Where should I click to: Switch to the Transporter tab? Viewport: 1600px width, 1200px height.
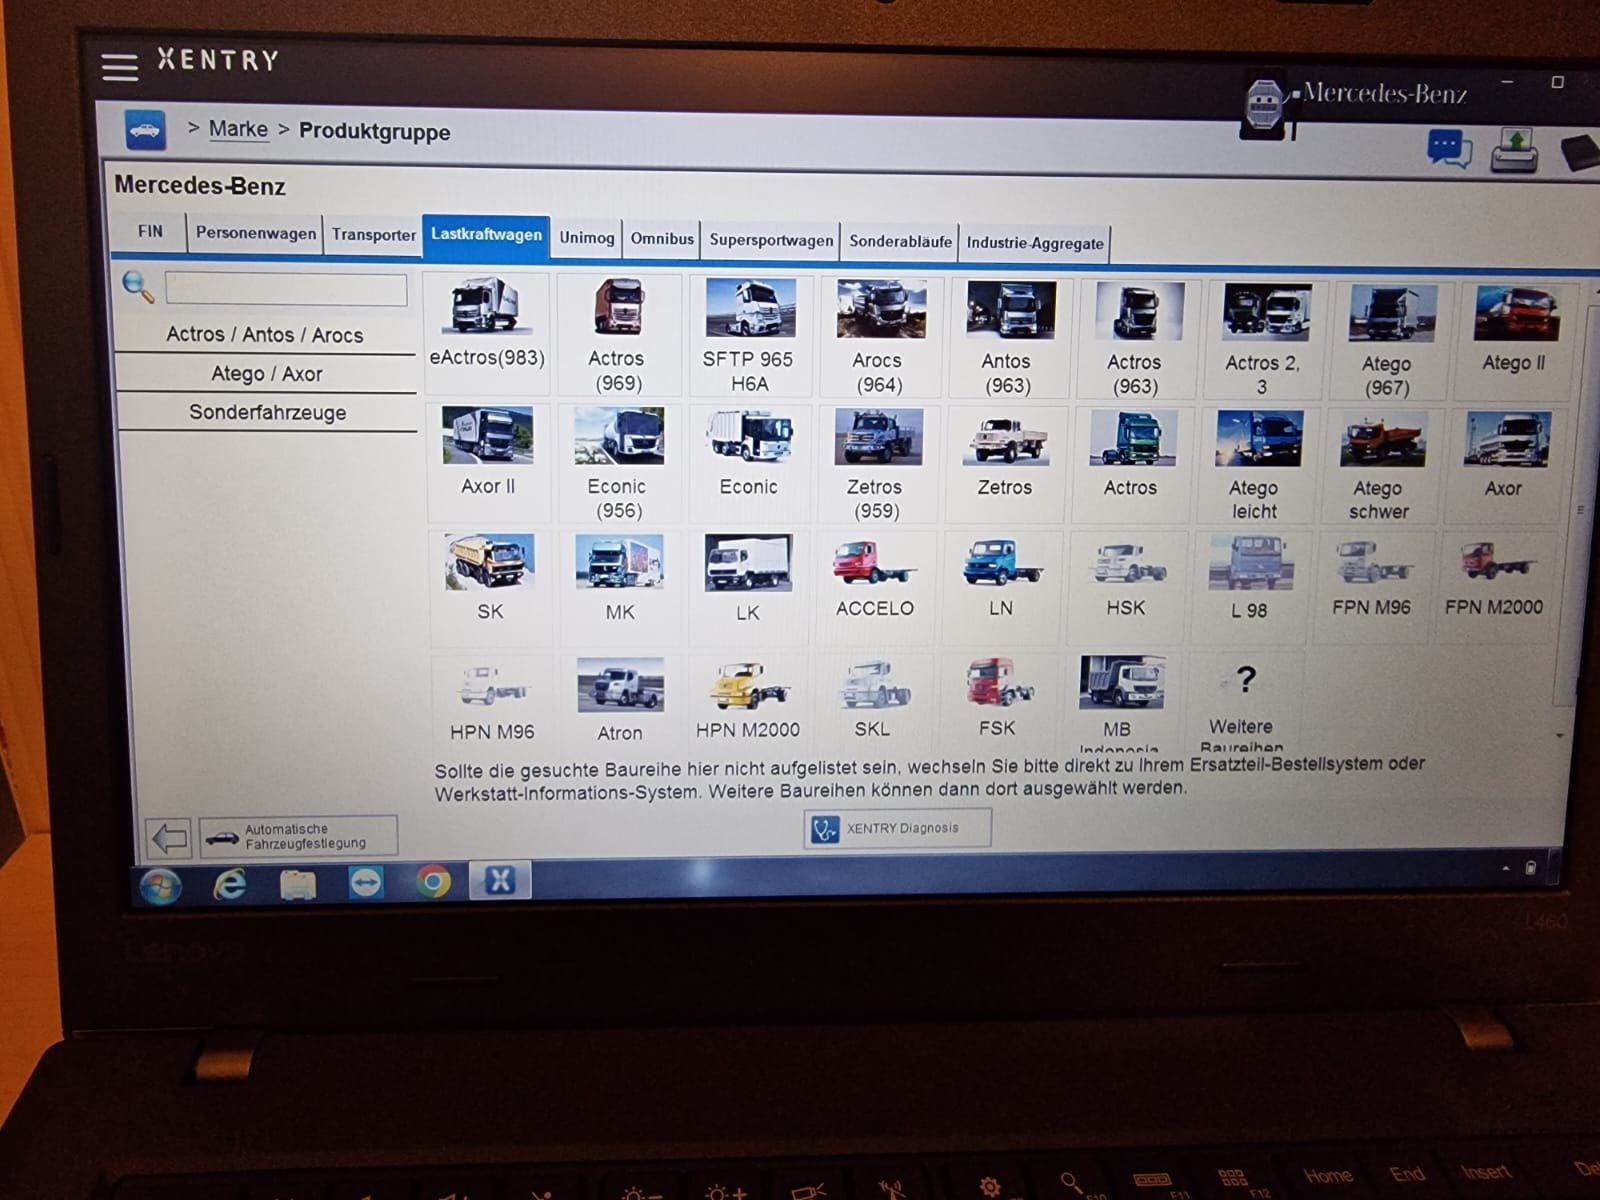[x=373, y=235]
